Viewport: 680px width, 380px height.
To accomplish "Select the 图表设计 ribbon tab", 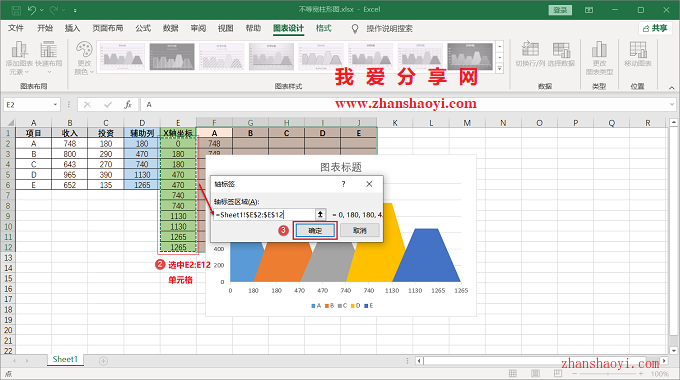I will (288, 28).
